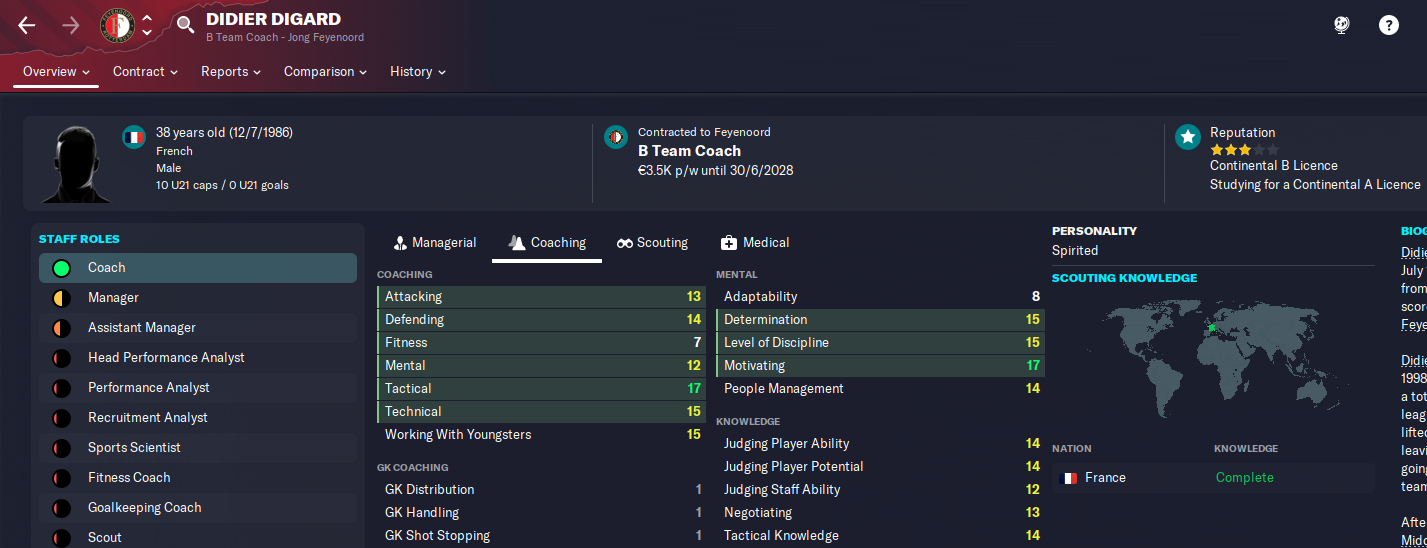Click the France nation knowledge row
Viewport: 1427px width, 548px height.
(x=1213, y=478)
